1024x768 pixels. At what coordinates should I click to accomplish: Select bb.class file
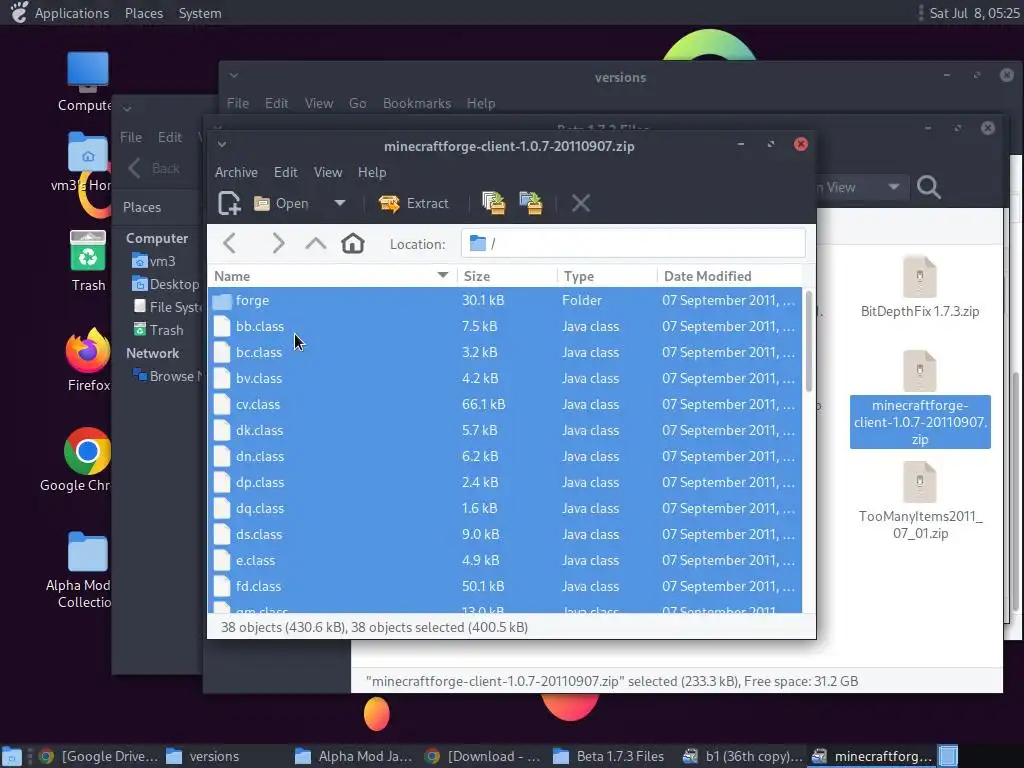(x=505, y=327)
